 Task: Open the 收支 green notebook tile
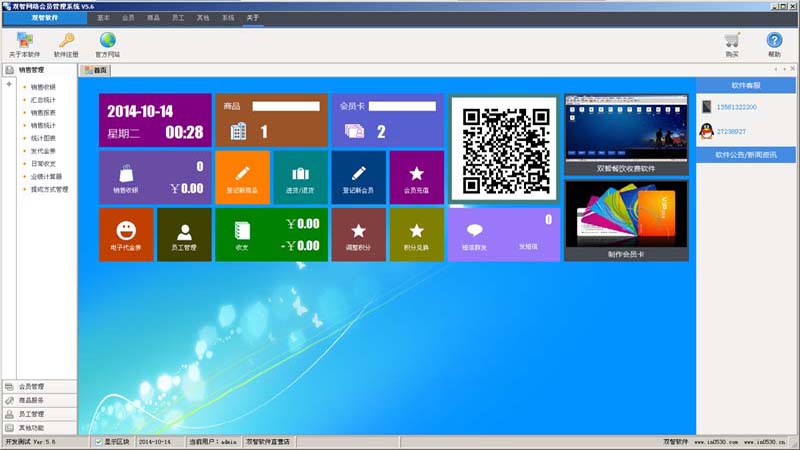271,235
